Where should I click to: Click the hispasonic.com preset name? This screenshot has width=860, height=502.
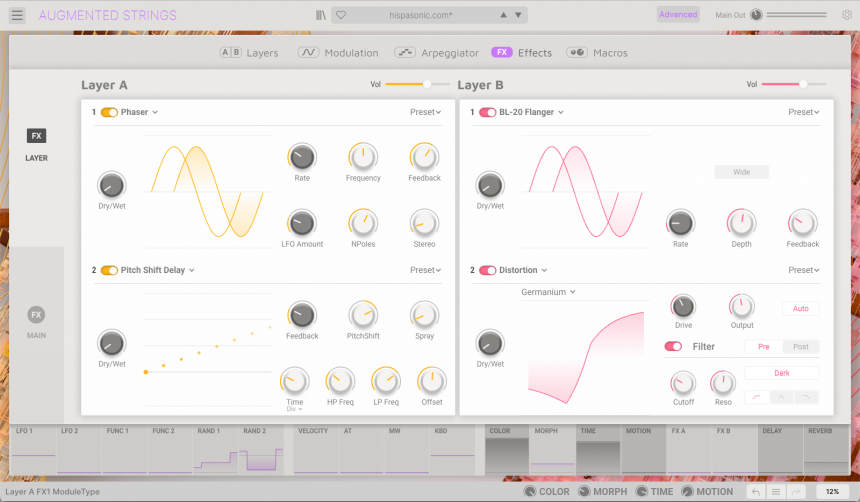421,15
